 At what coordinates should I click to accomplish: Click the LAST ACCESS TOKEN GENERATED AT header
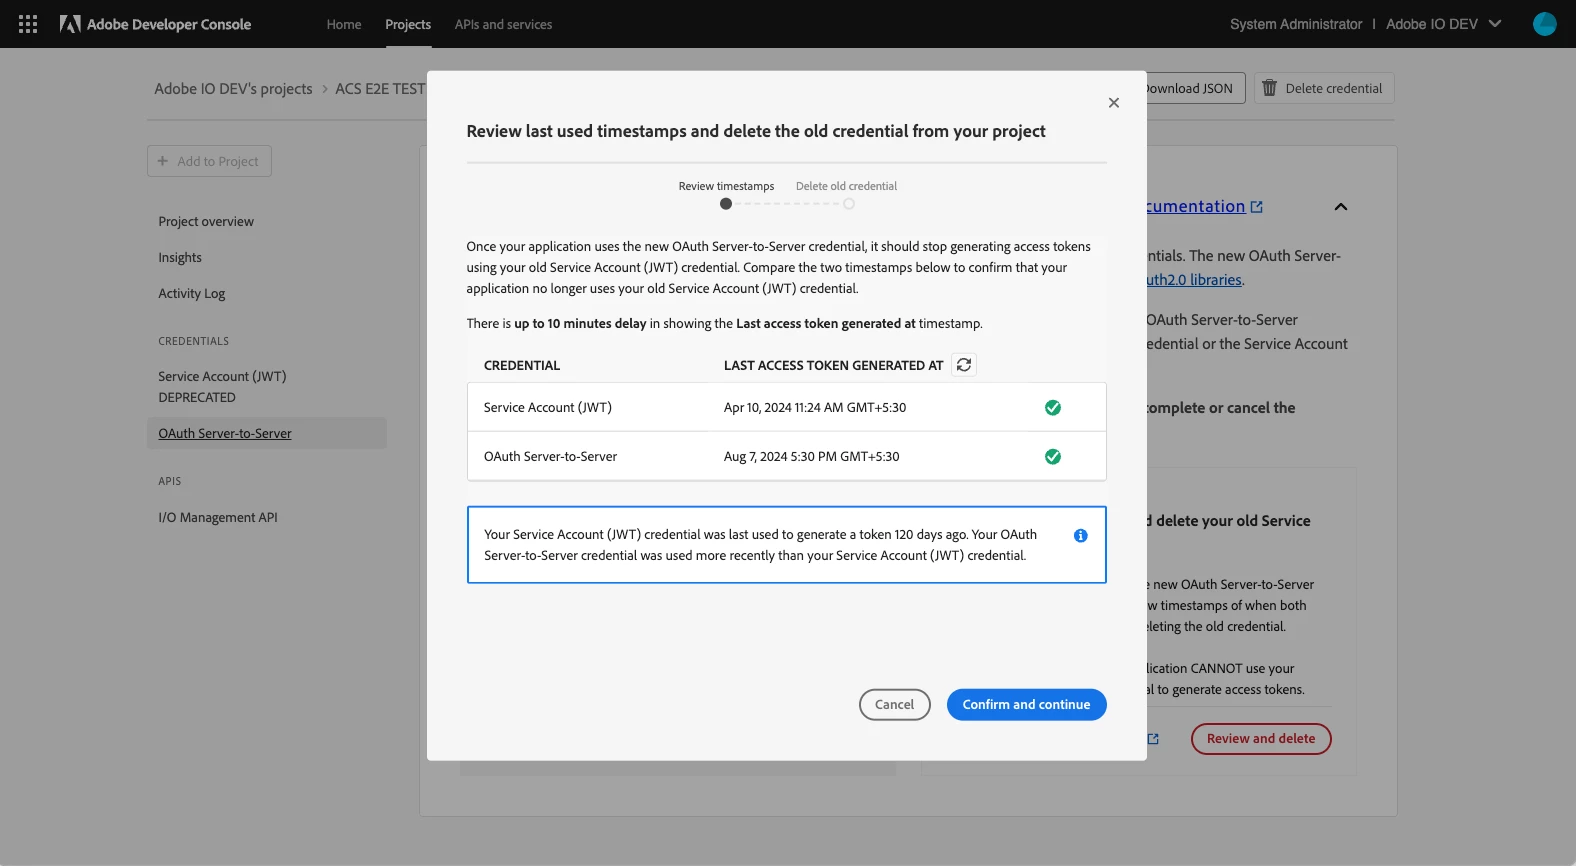[833, 366]
